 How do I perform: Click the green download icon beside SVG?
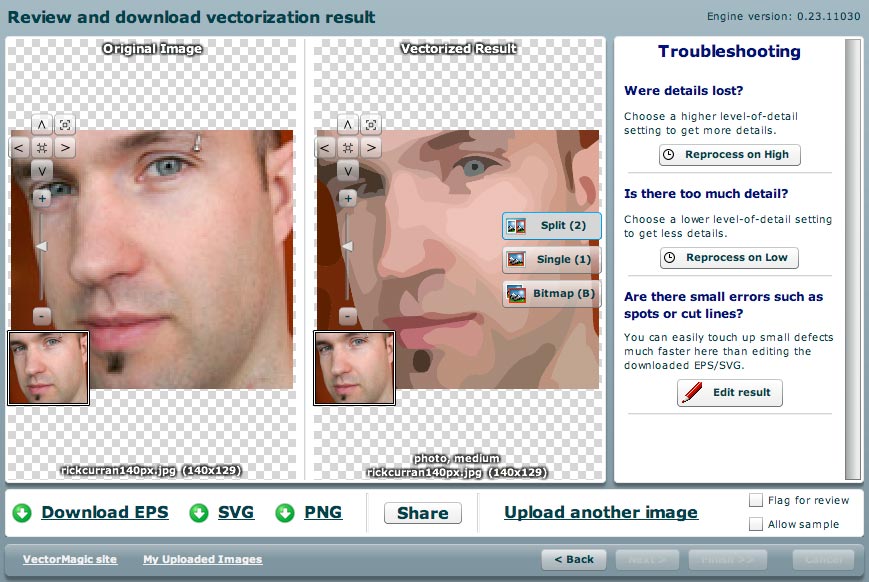click(198, 513)
